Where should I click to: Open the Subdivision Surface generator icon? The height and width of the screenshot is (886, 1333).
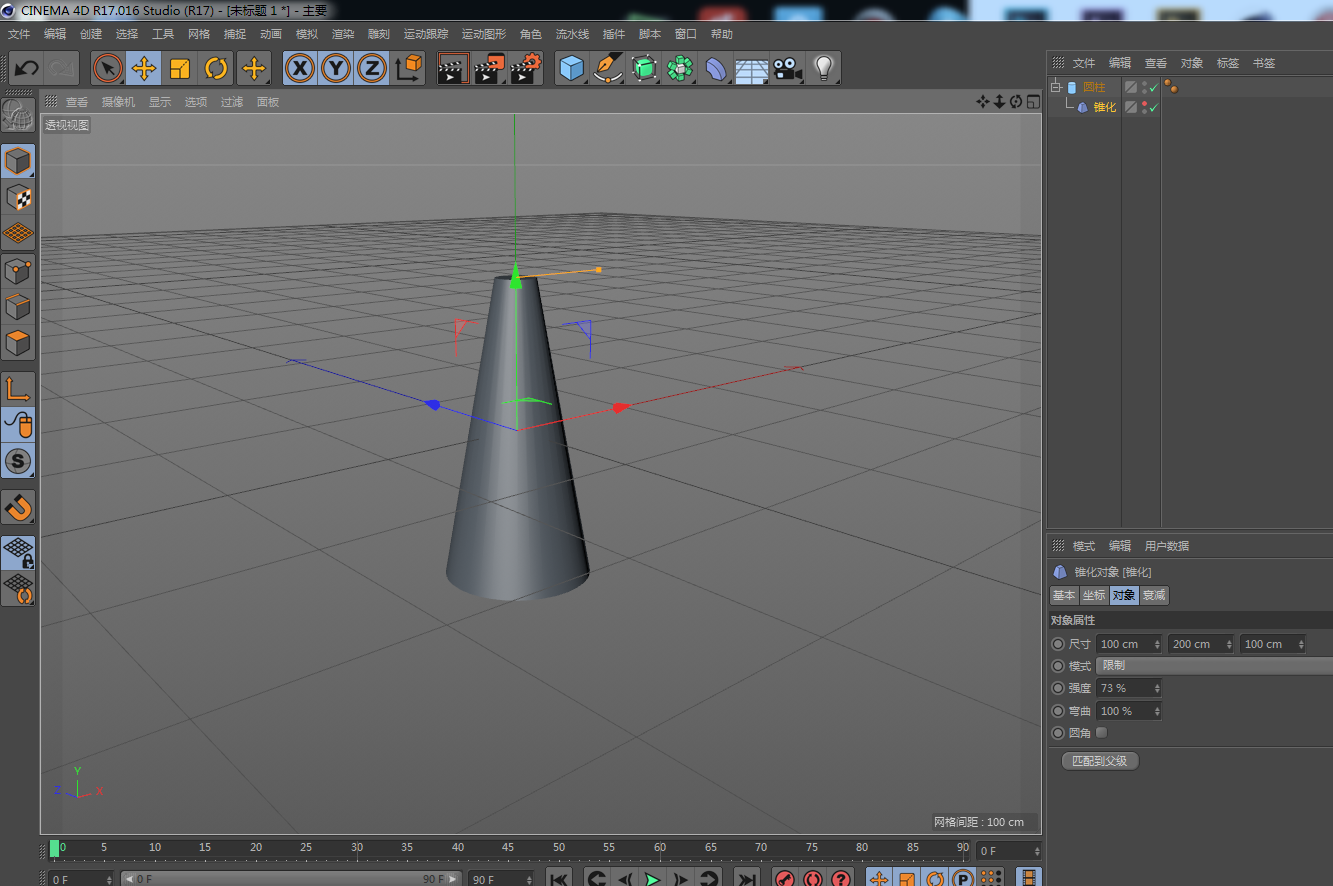coord(644,69)
